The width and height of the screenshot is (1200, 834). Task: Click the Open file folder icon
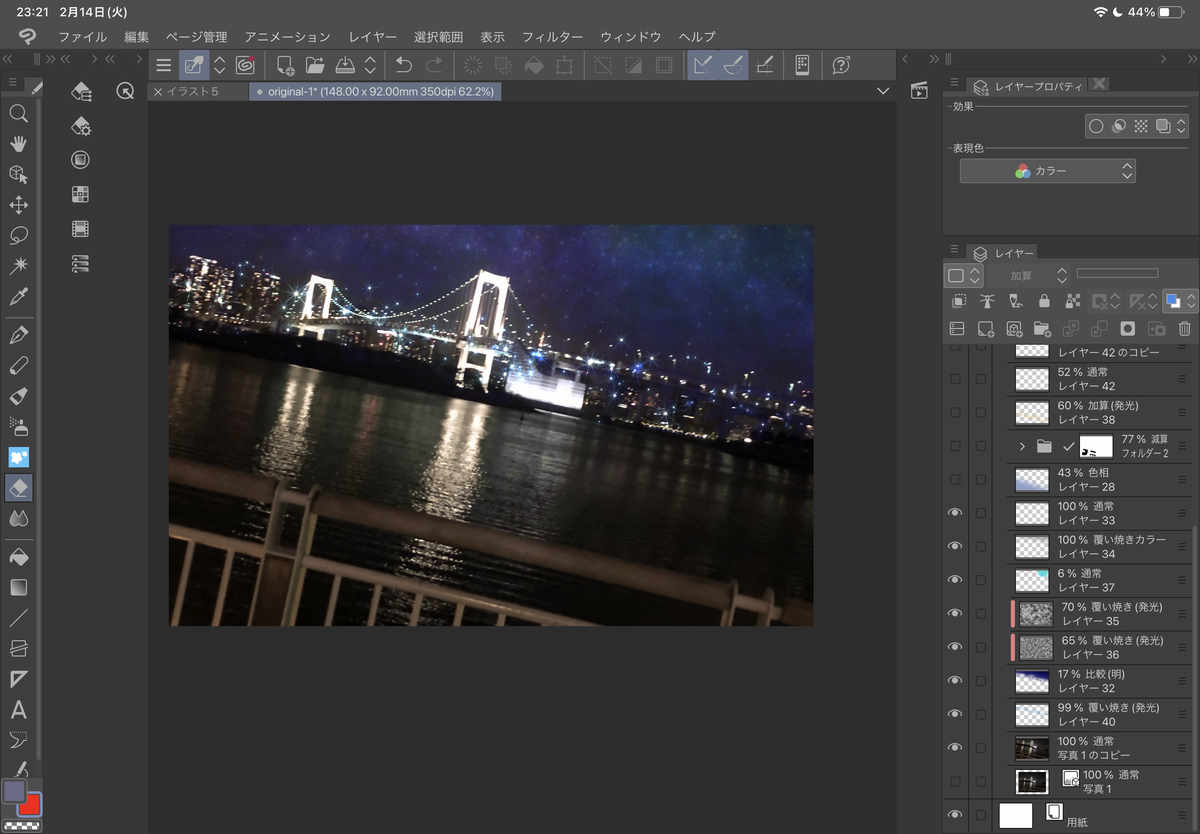click(315, 65)
